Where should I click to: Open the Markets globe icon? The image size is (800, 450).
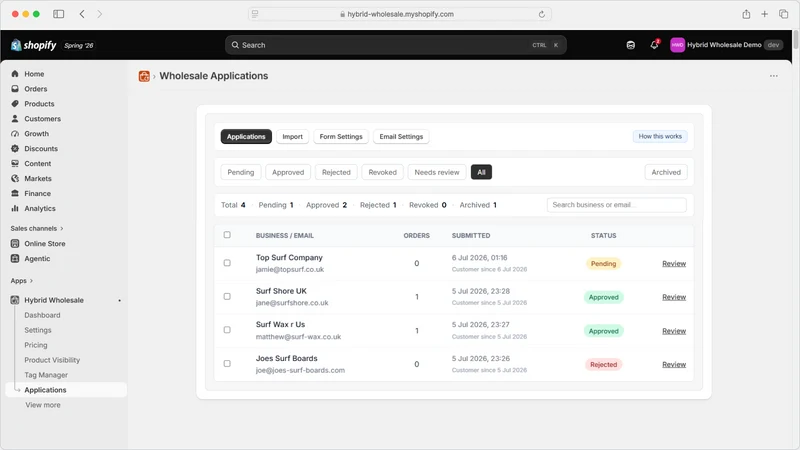click(x=15, y=179)
